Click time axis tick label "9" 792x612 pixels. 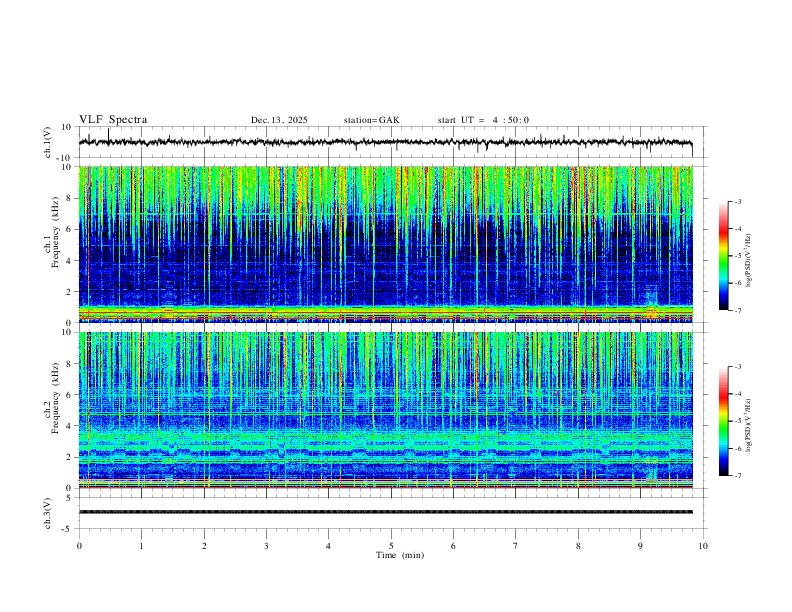pyautogui.click(x=640, y=546)
